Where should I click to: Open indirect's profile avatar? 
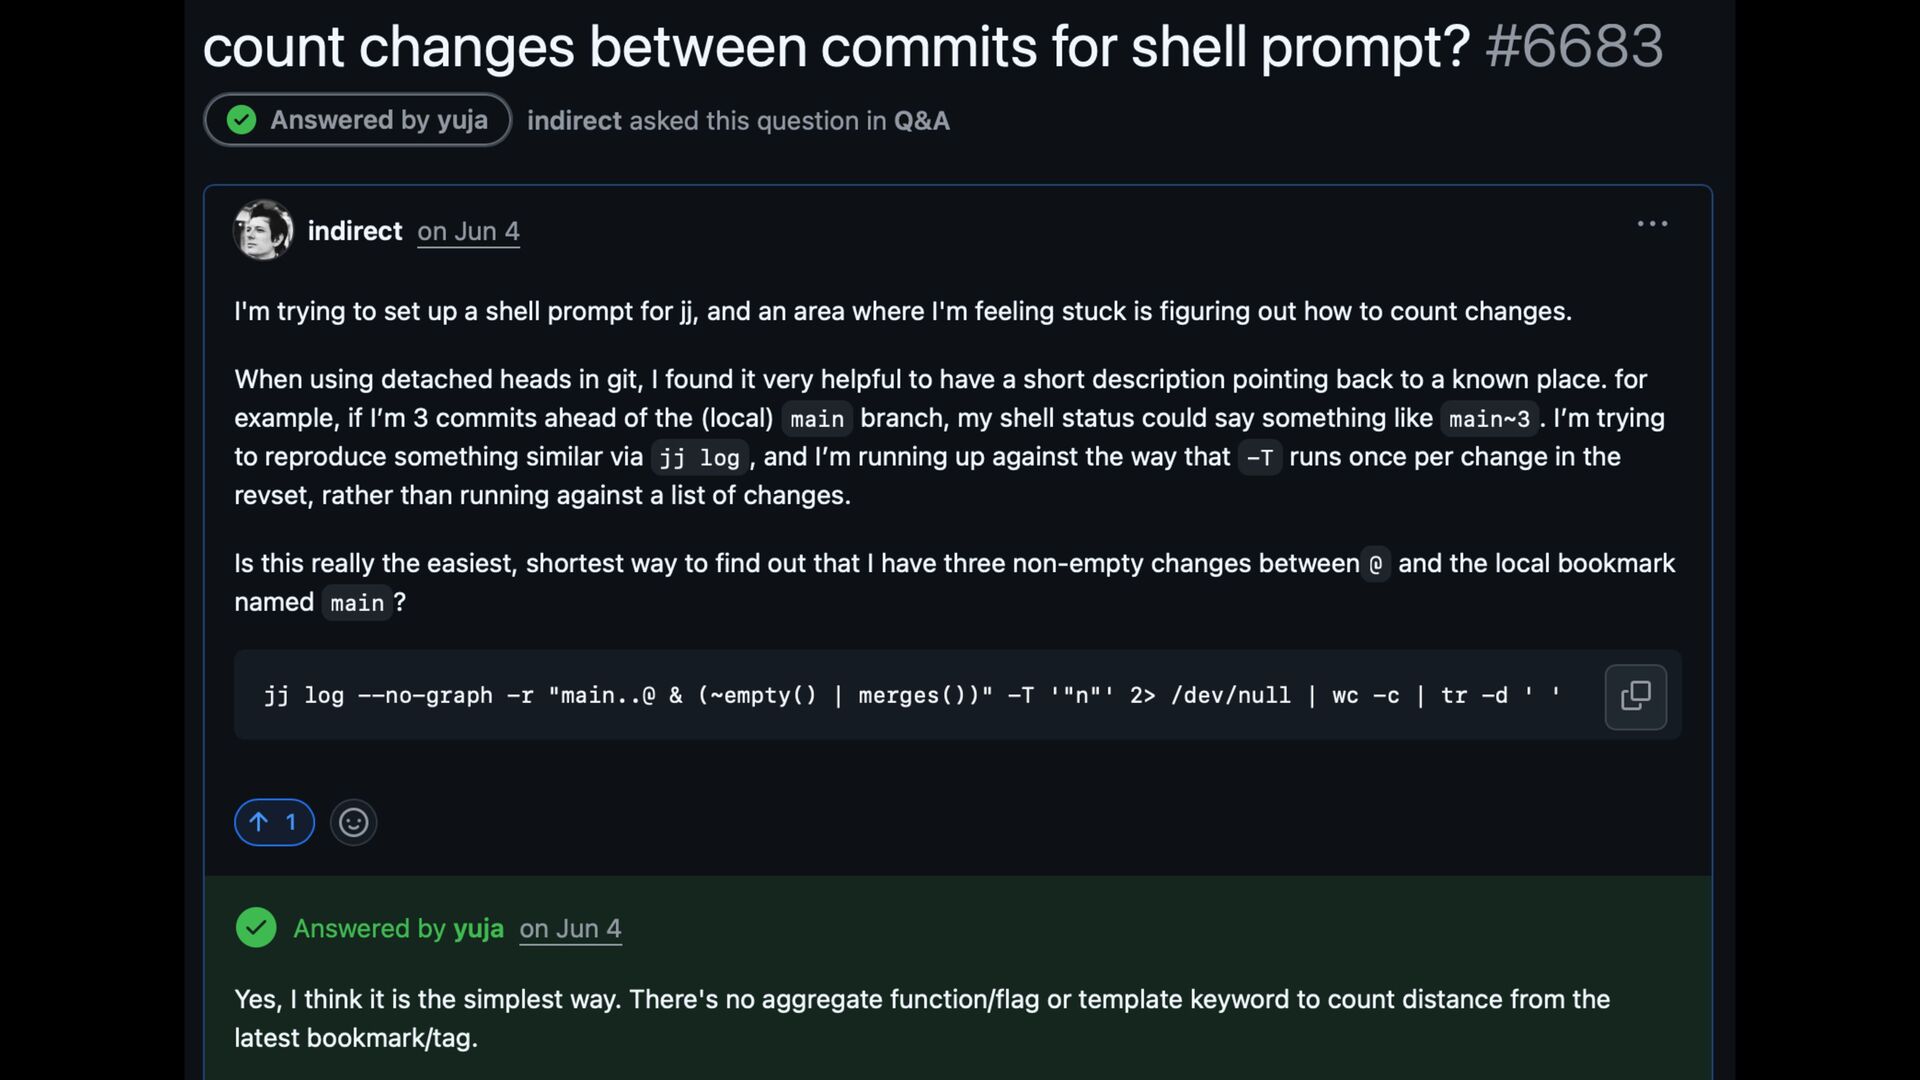click(x=263, y=230)
